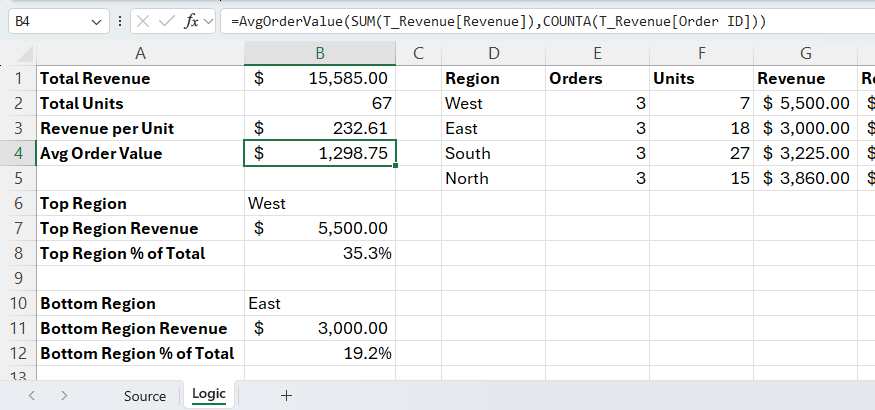The height and width of the screenshot is (410, 875).
Task: Go to next sheet arrow
Action: click(64, 395)
